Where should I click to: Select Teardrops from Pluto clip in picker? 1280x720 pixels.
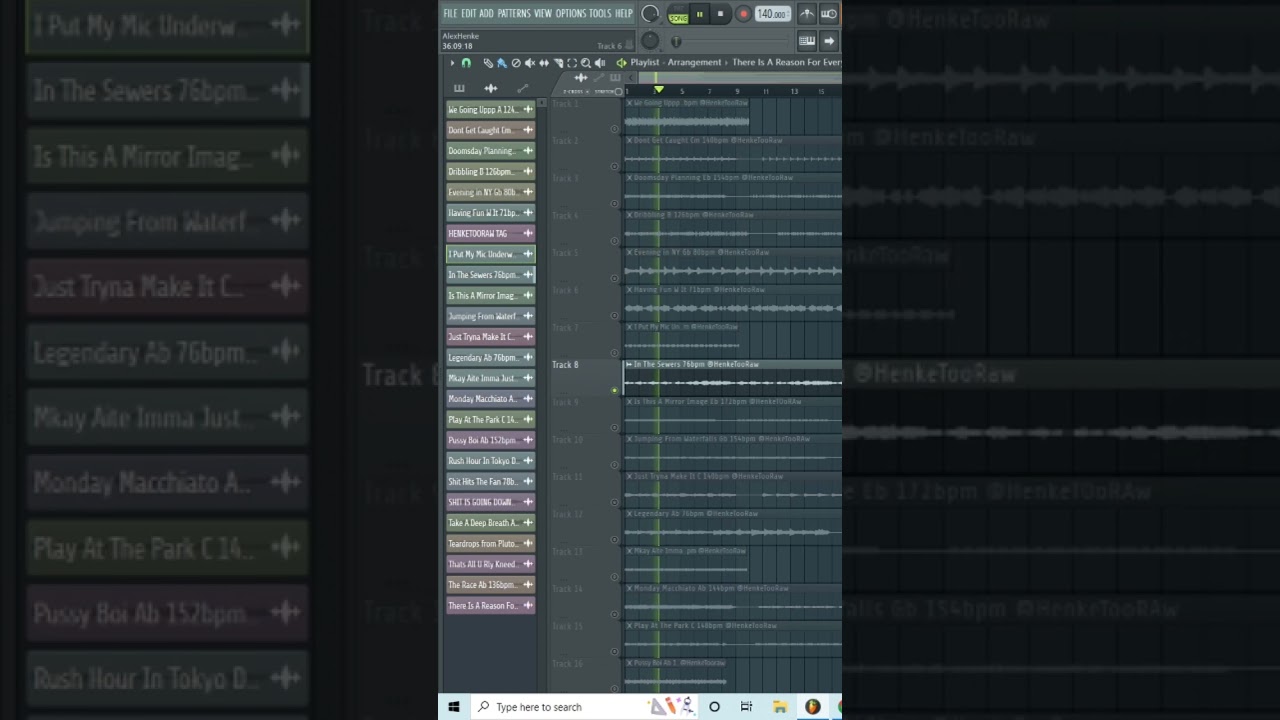click(490, 543)
